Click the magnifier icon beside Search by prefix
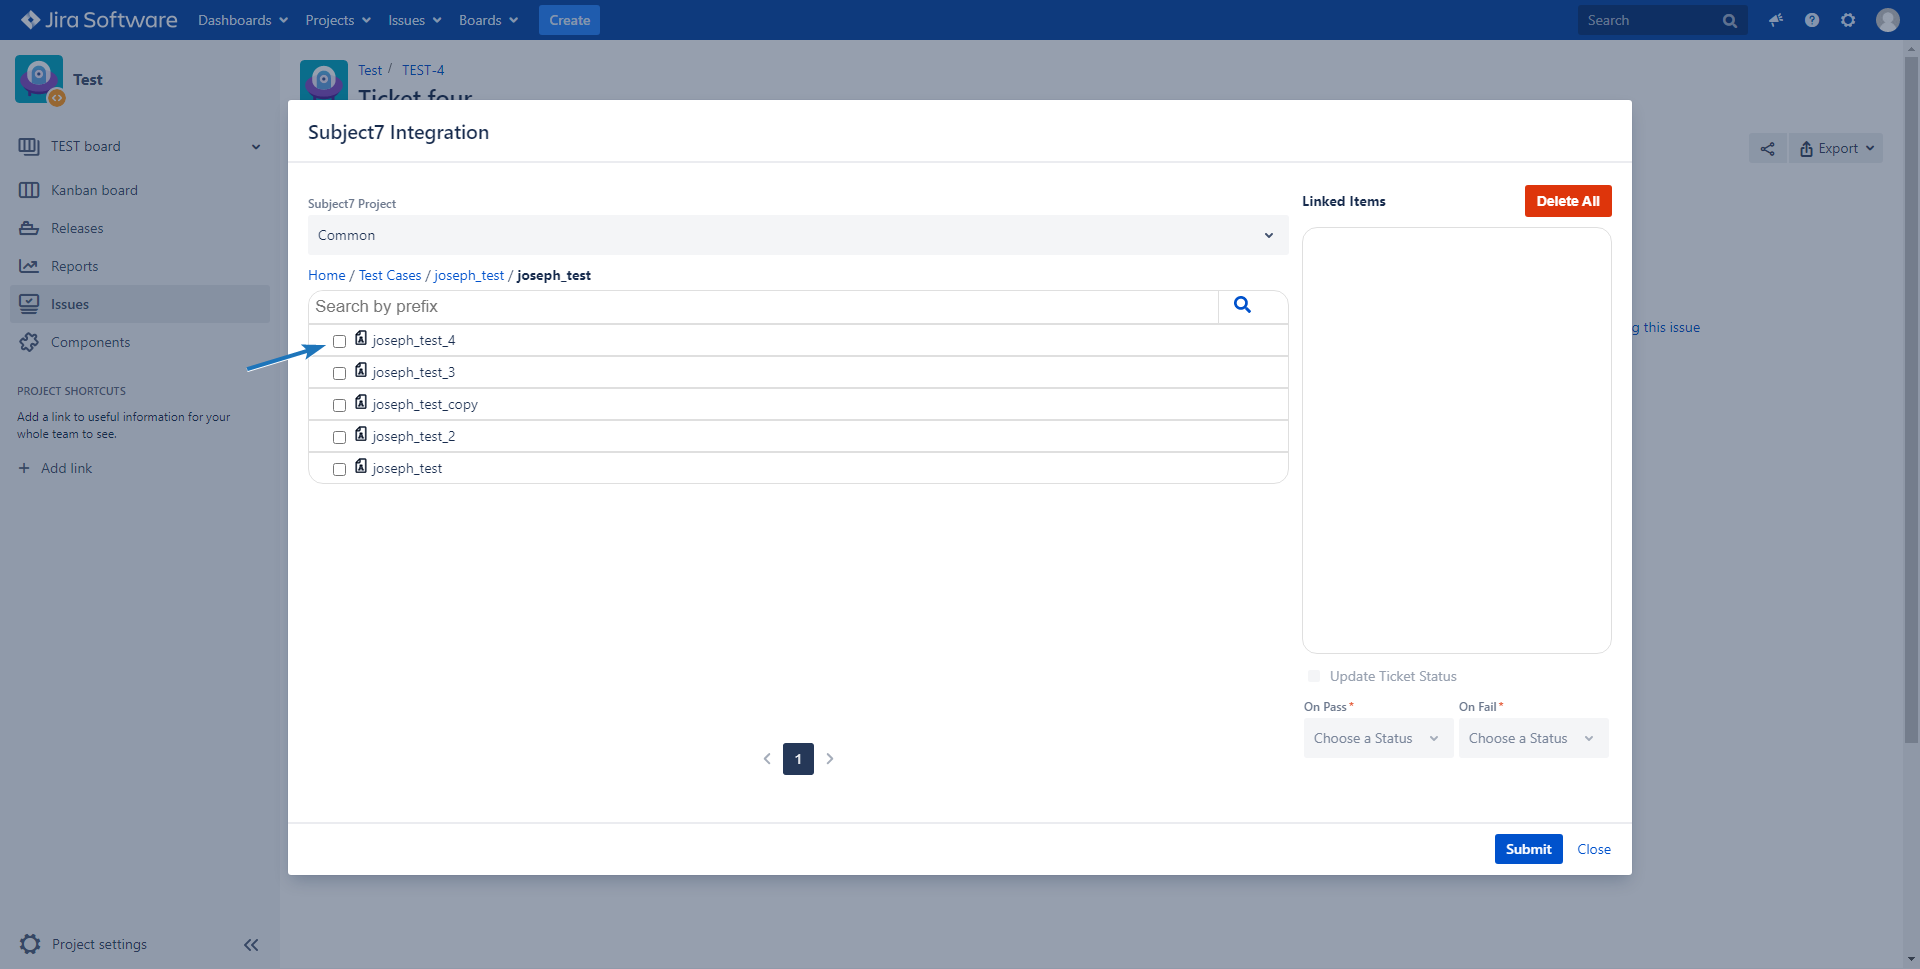Viewport: 1920px width, 969px height. pyautogui.click(x=1242, y=306)
